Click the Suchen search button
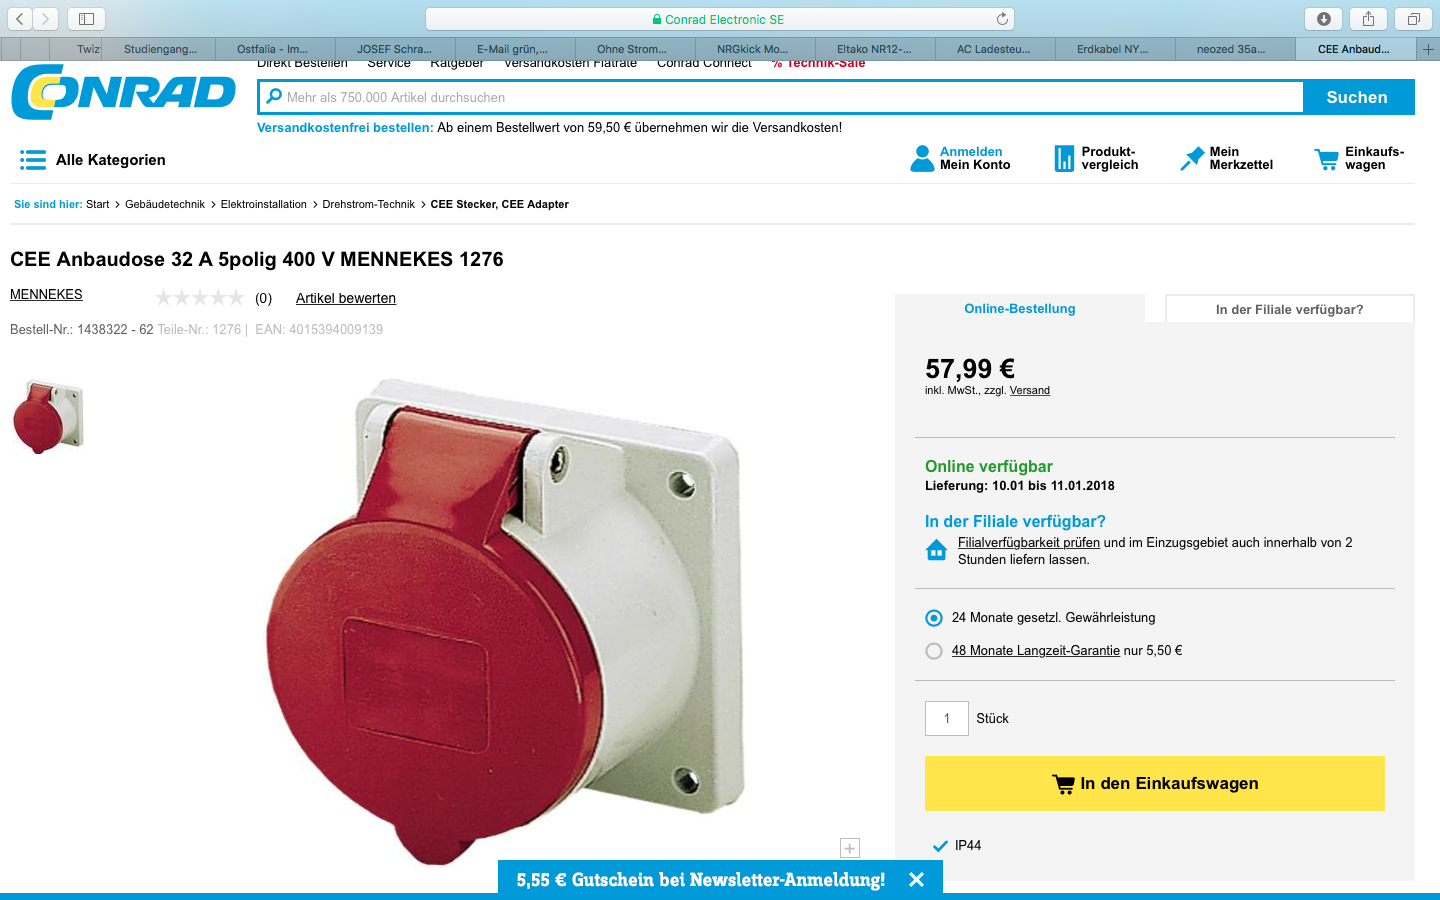This screenshot has width=1440, height=900. click(1357, 97)
